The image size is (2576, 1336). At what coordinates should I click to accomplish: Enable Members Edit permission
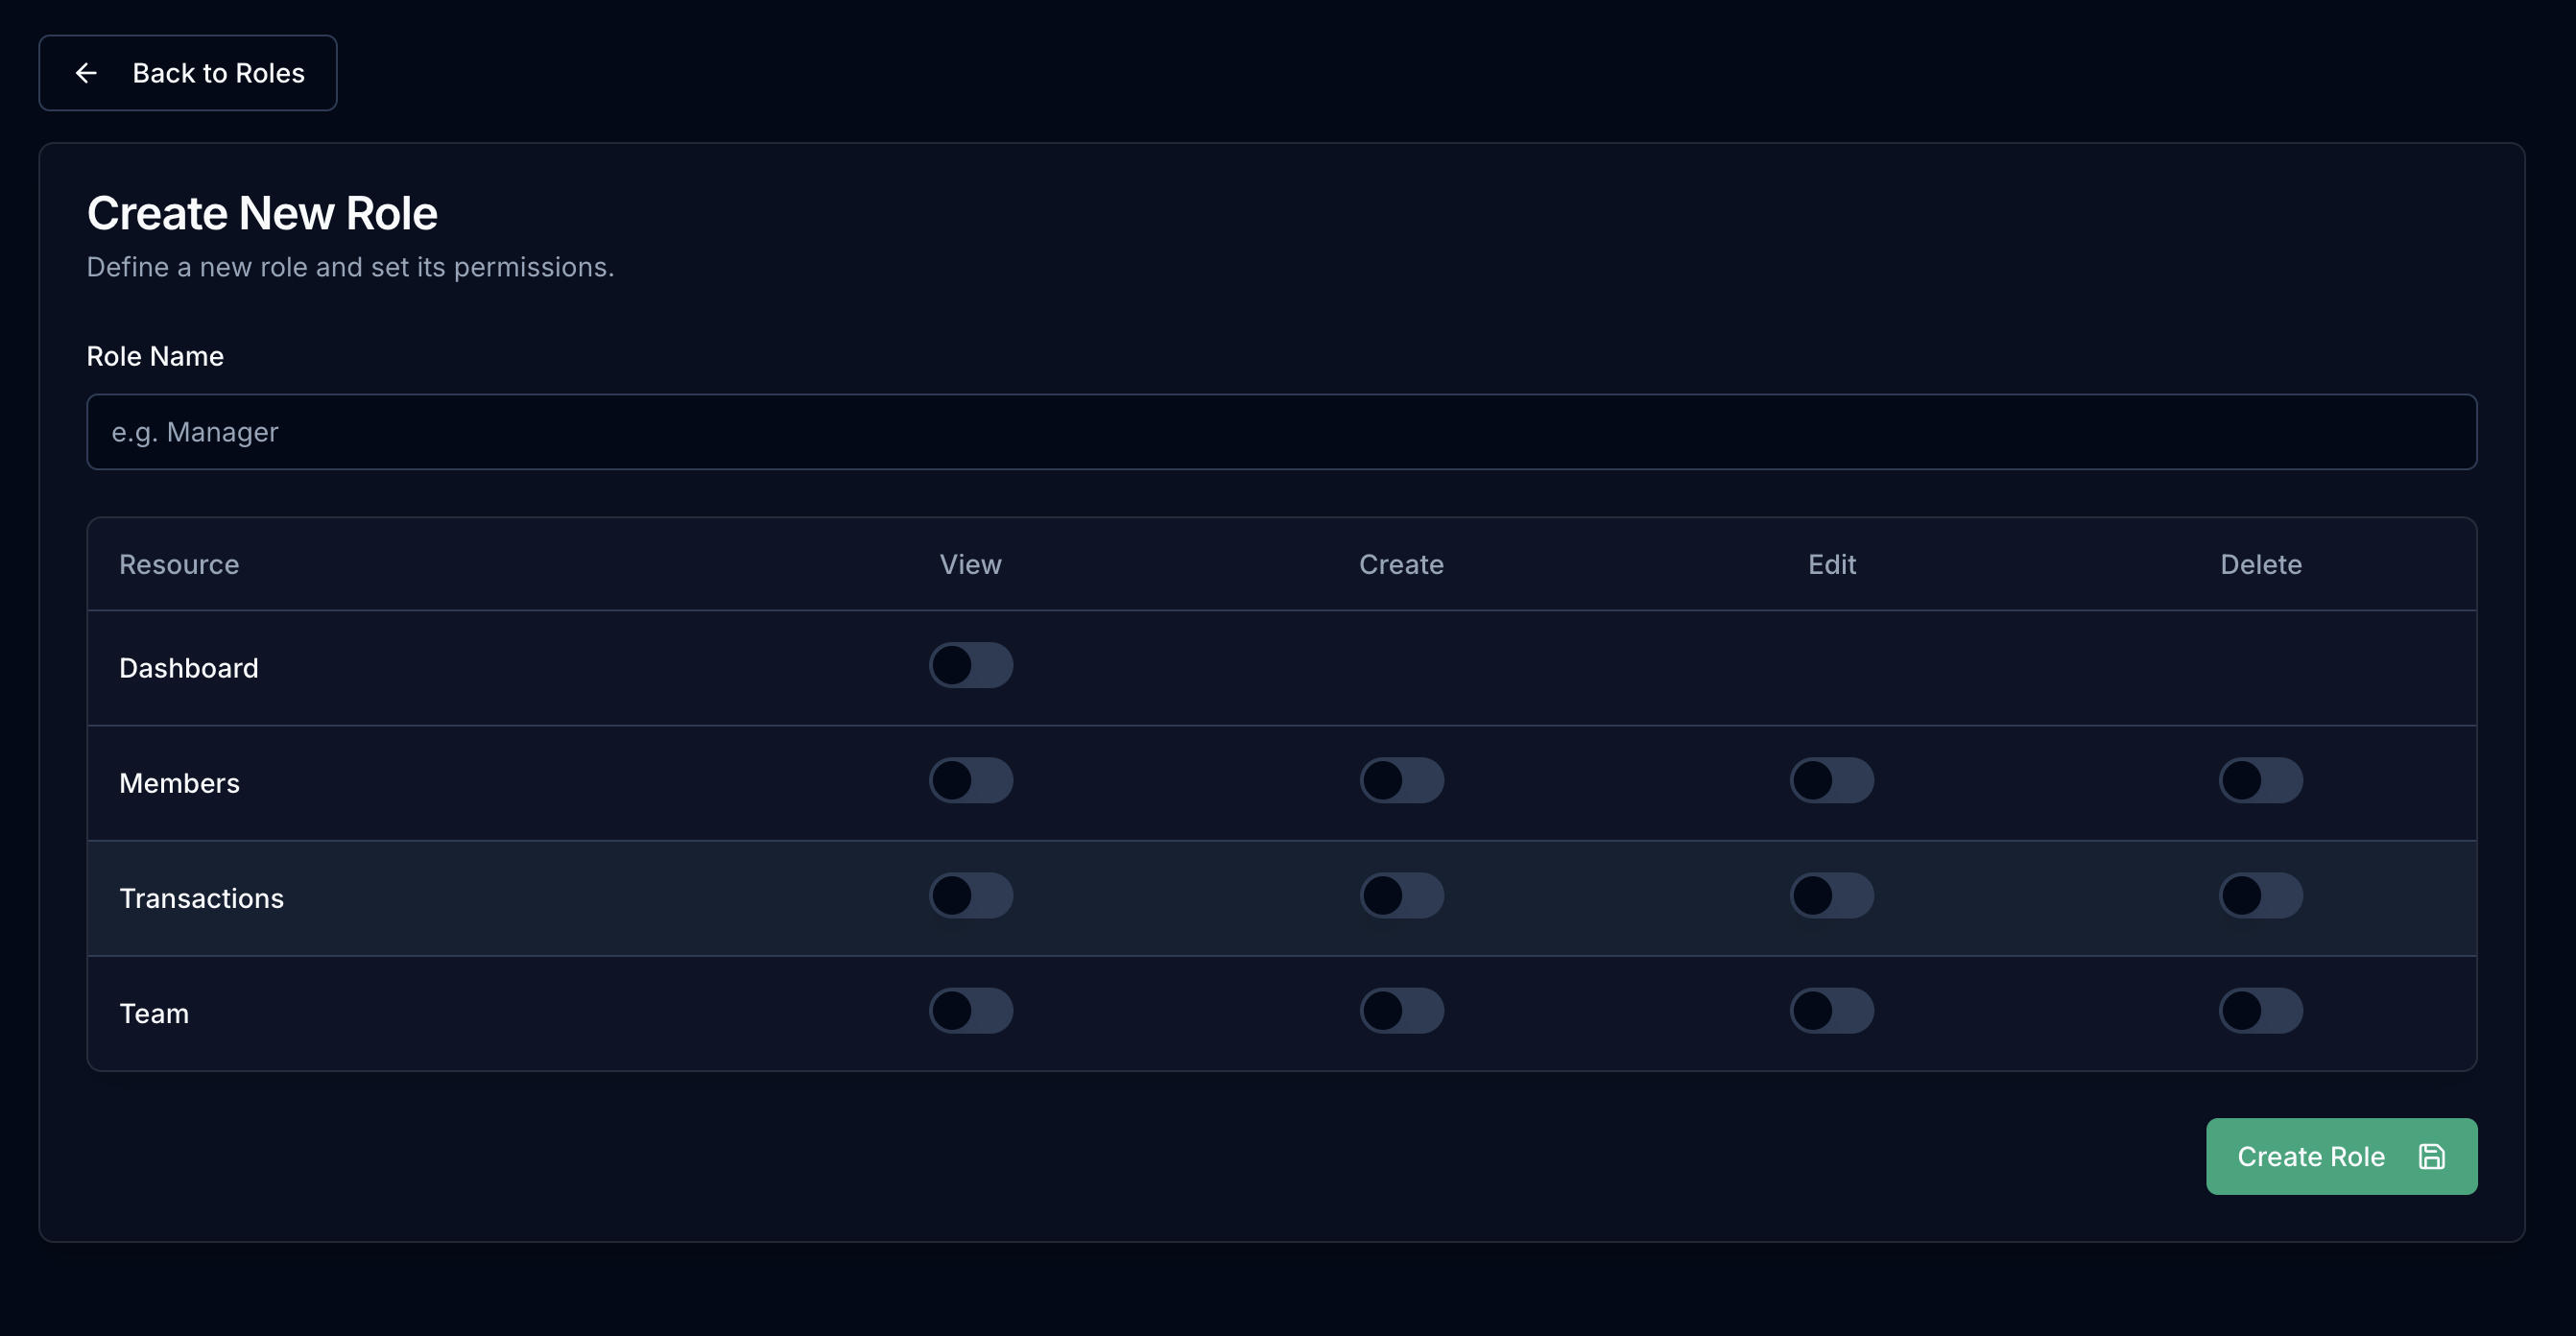[1831, 781]
